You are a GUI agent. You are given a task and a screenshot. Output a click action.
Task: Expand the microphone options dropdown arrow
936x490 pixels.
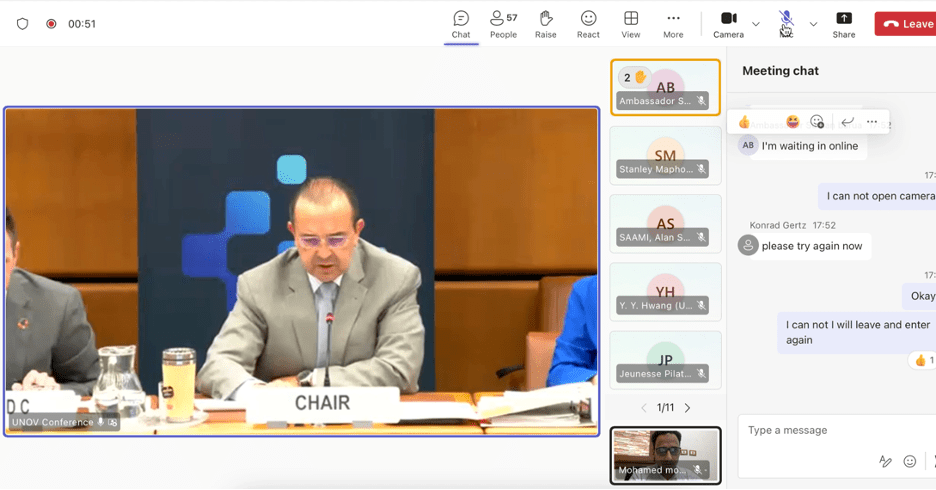813,24
